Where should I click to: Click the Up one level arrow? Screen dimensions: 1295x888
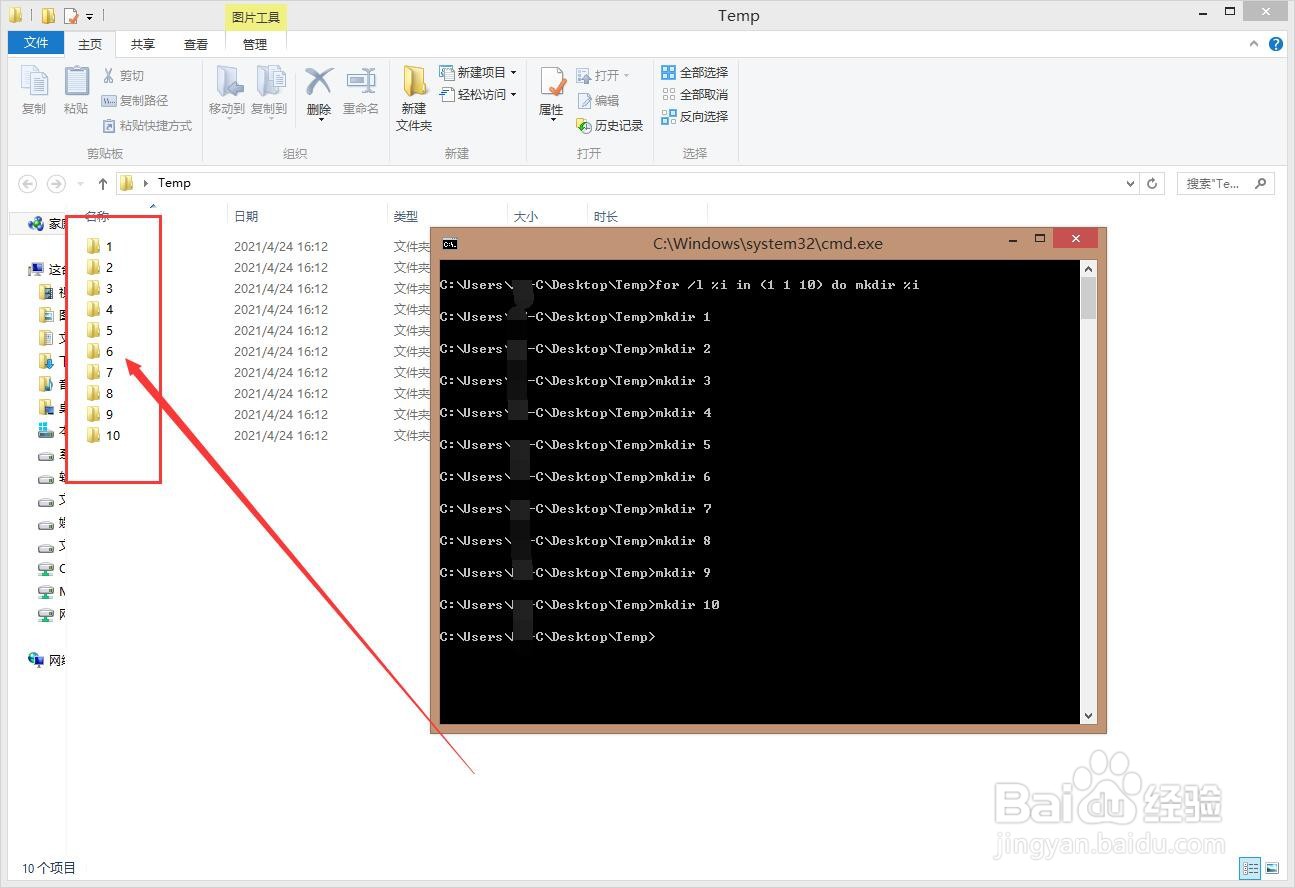coord(103,184)
